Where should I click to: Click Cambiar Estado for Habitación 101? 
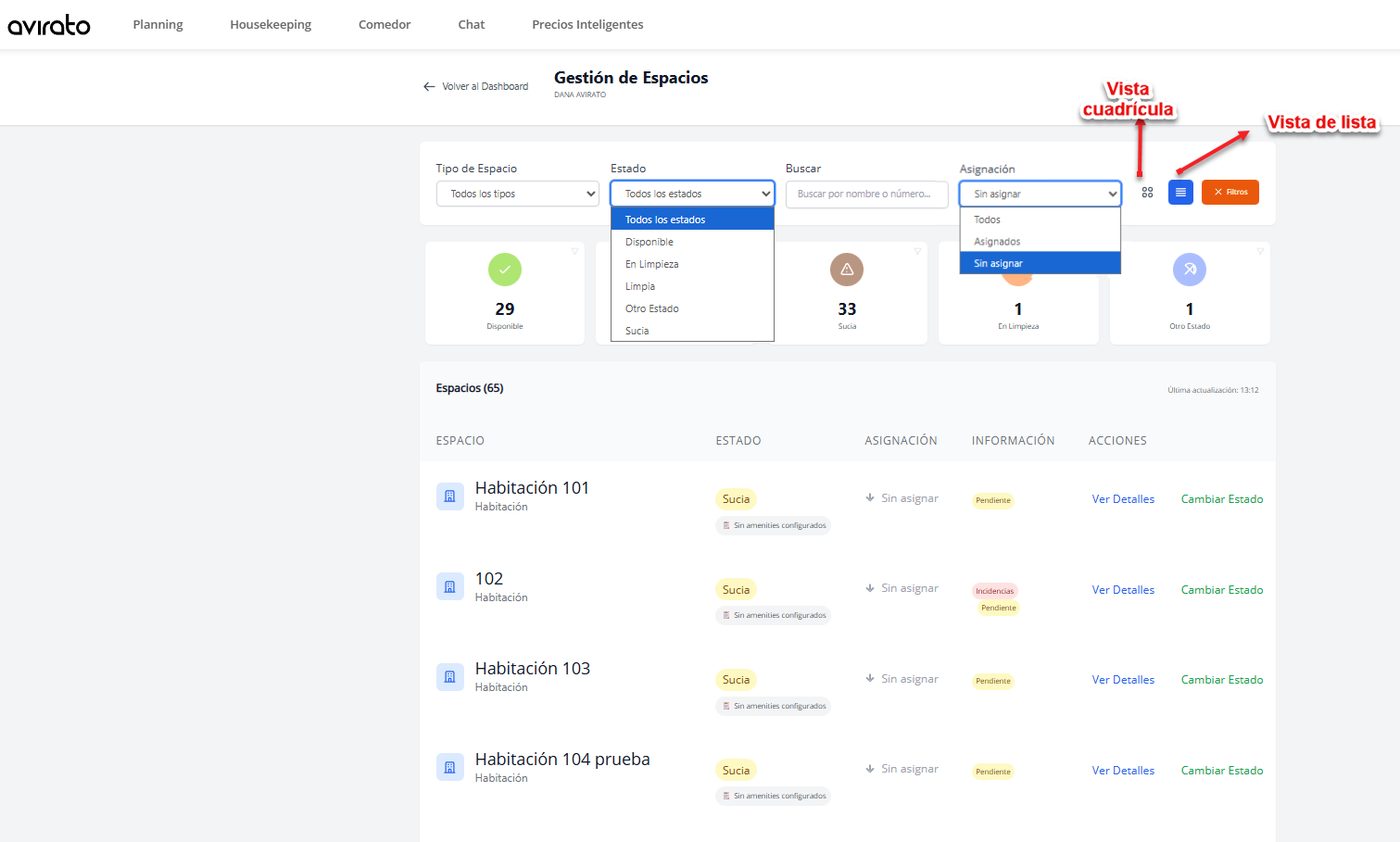click(x=1222, y=499)
